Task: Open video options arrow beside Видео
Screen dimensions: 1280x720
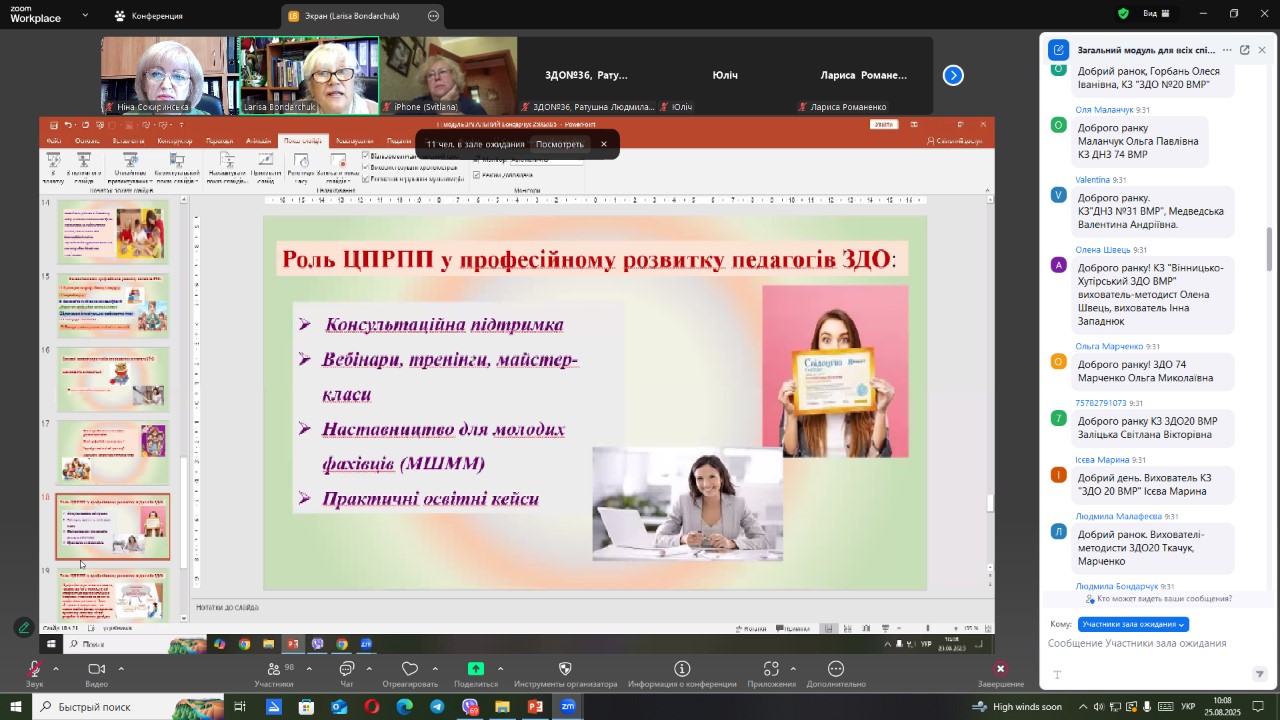Action: [x=121, y=668]
